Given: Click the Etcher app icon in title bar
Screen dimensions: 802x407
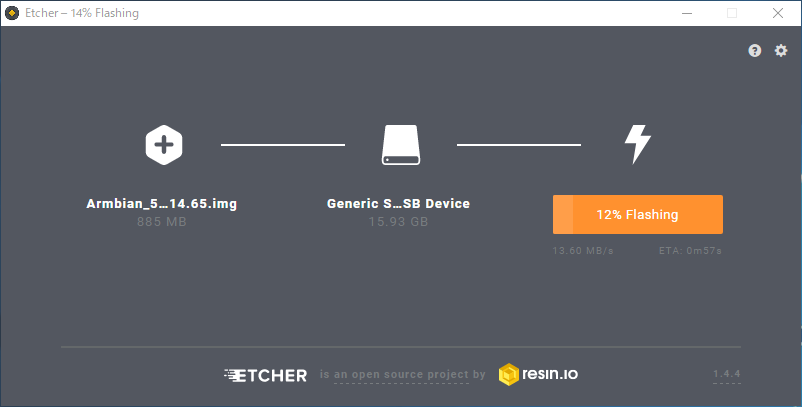Looking at the screenshot, I should (12, 13).
